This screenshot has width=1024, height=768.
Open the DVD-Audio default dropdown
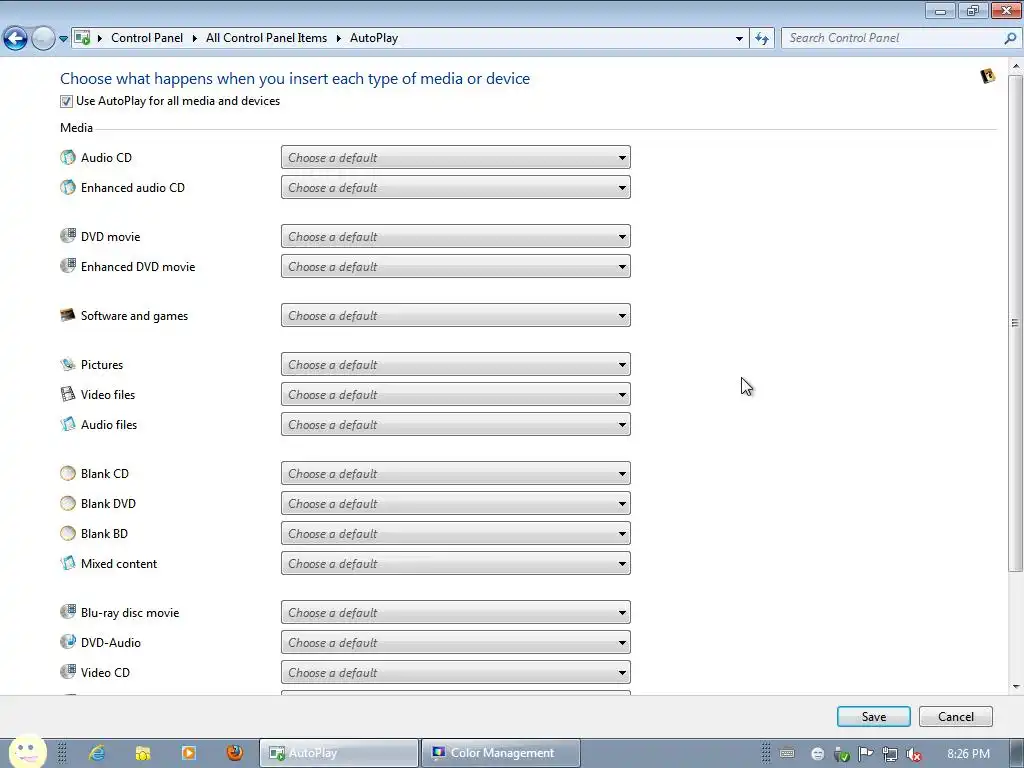(x=456, y=643)
